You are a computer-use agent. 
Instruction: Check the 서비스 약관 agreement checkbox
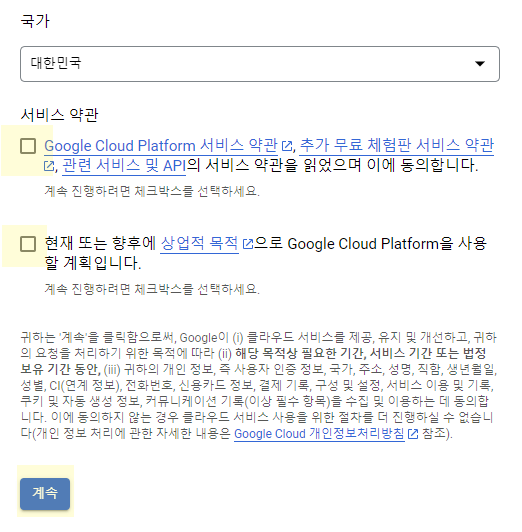(28, 146)
